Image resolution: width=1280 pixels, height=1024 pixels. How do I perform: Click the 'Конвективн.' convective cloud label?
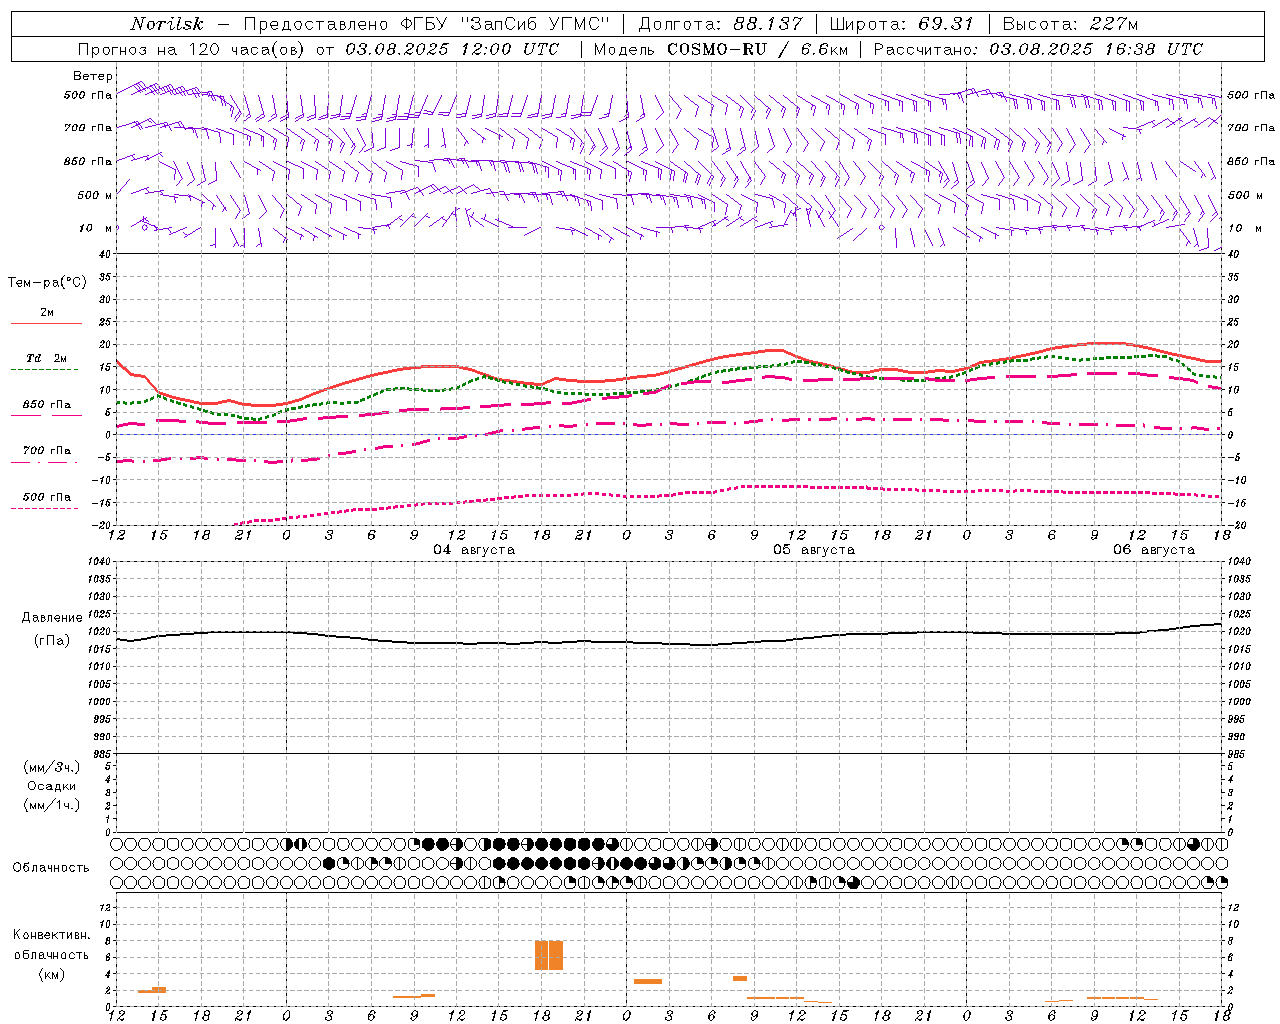click(x=52, y=935)
